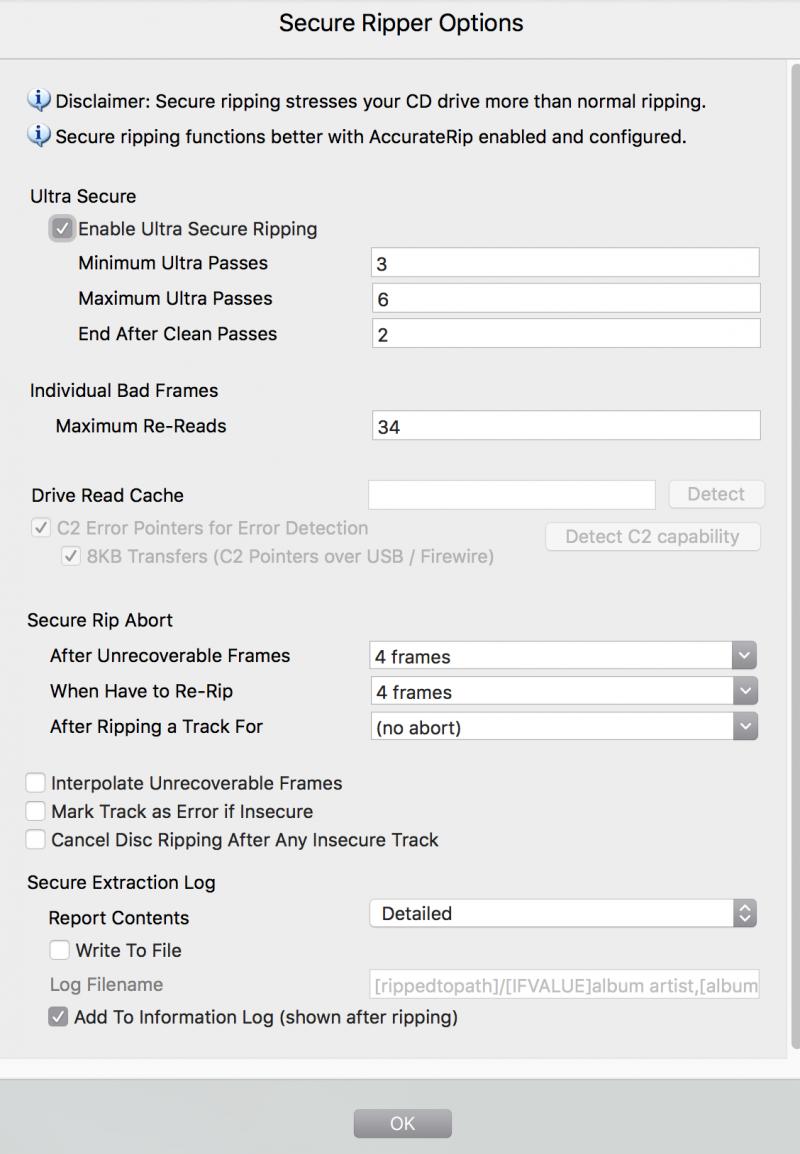This screenshot has width=800, height=1154.
Task: Open the After Unrecoverable Frames dropdown
Action: (x=562, y=656)
